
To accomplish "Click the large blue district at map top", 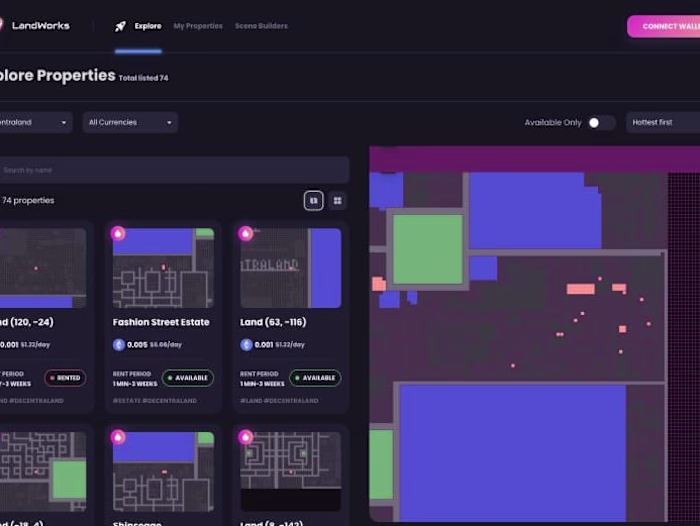I will 534,210.
